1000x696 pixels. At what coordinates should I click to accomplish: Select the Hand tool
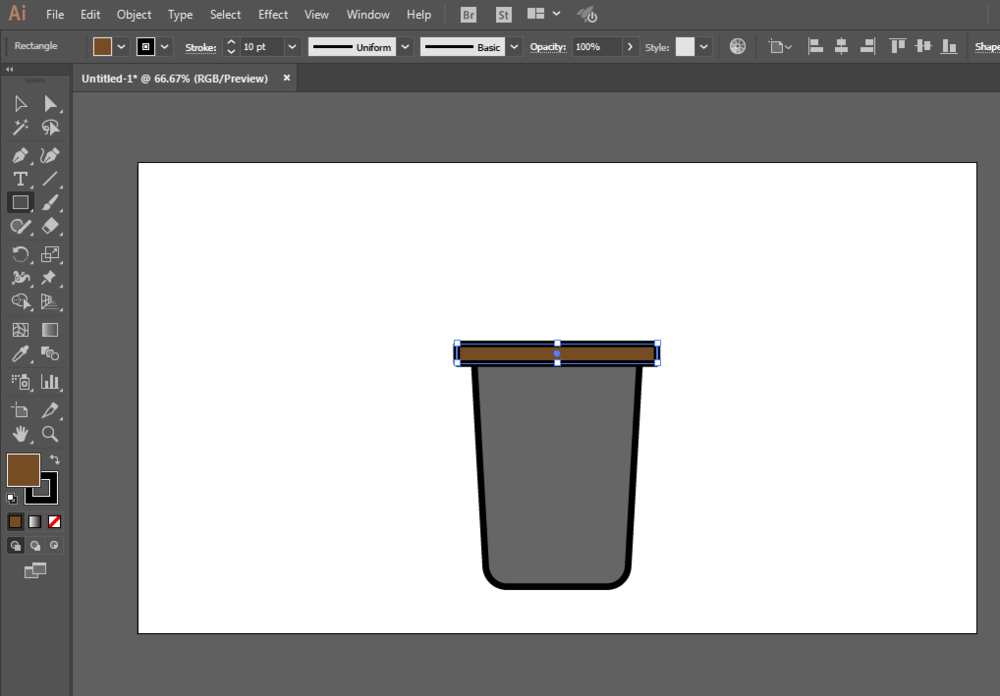click(x=20, y=434)
